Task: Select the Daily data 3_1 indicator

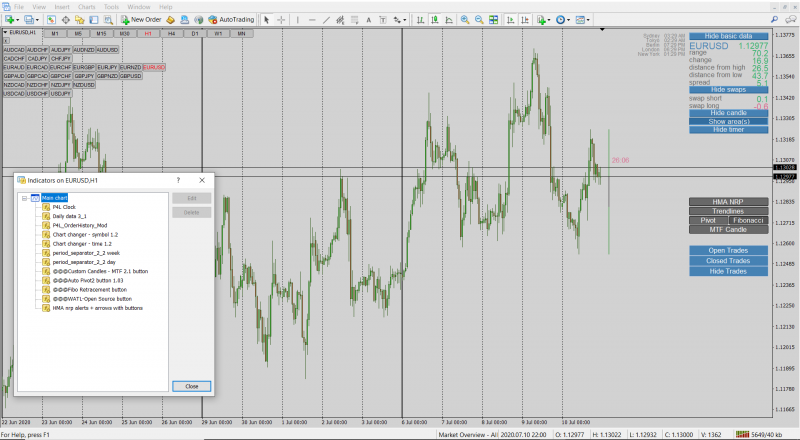Action: pyautogui.click(x=69, y=216)
